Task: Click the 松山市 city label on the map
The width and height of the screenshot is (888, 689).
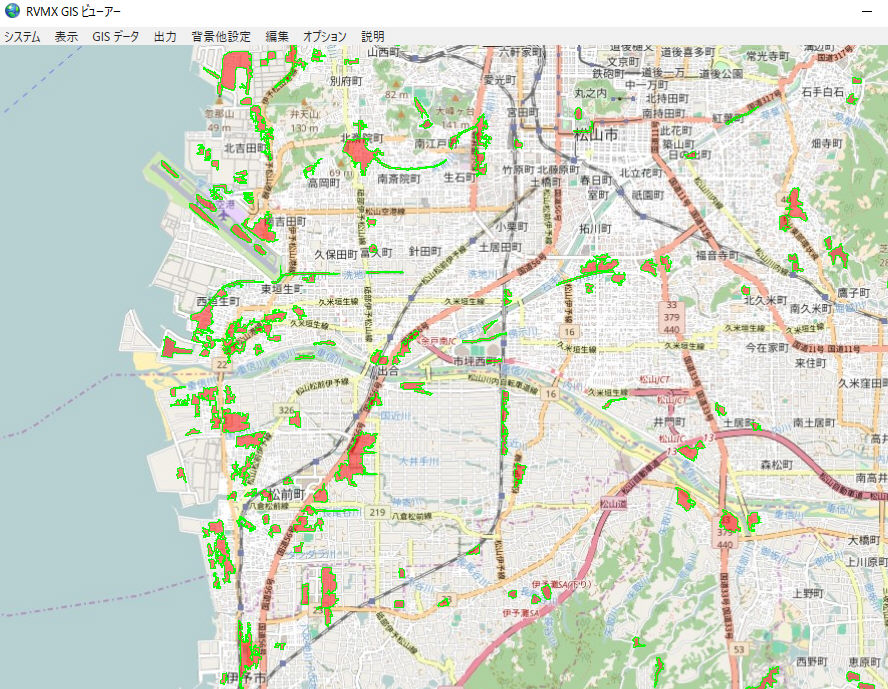Action: pyautogui.click(x=596, y=135)
